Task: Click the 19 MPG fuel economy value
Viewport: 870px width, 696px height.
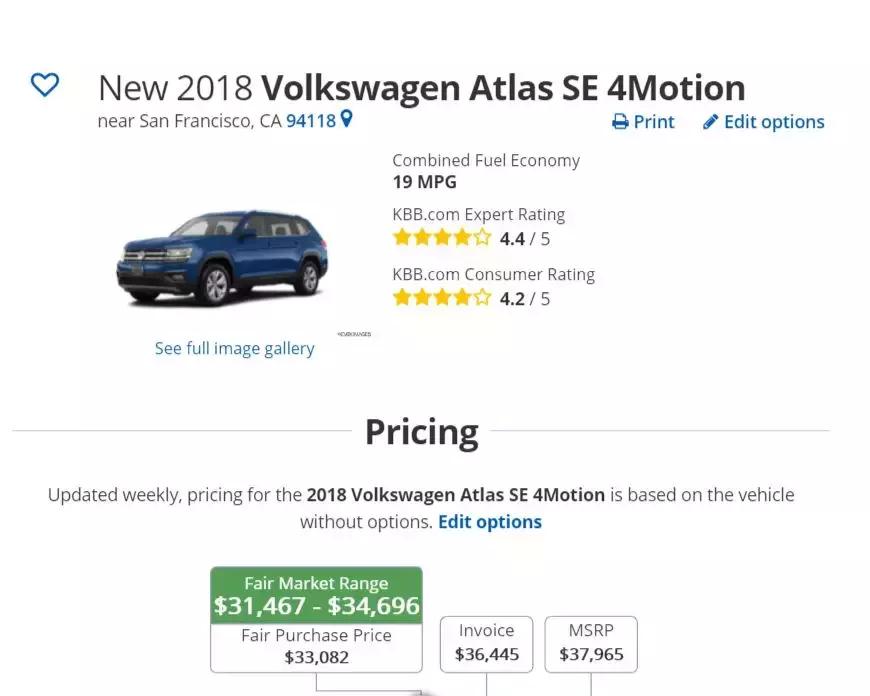Action: (x=424, y=182)
